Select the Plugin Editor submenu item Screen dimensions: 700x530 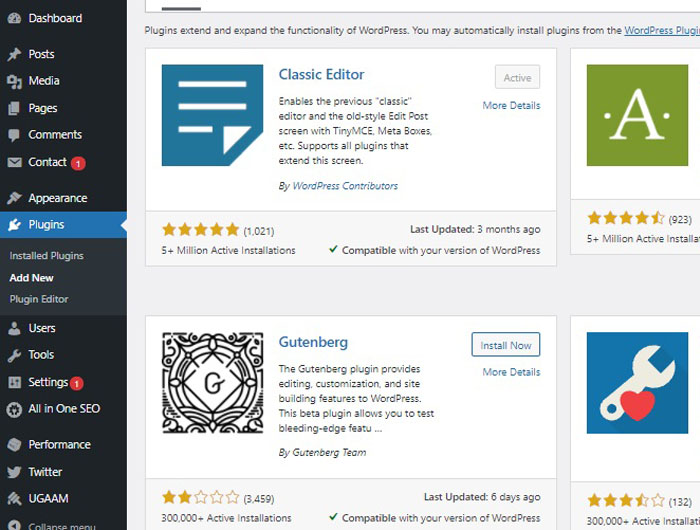[x=39, y=299]
